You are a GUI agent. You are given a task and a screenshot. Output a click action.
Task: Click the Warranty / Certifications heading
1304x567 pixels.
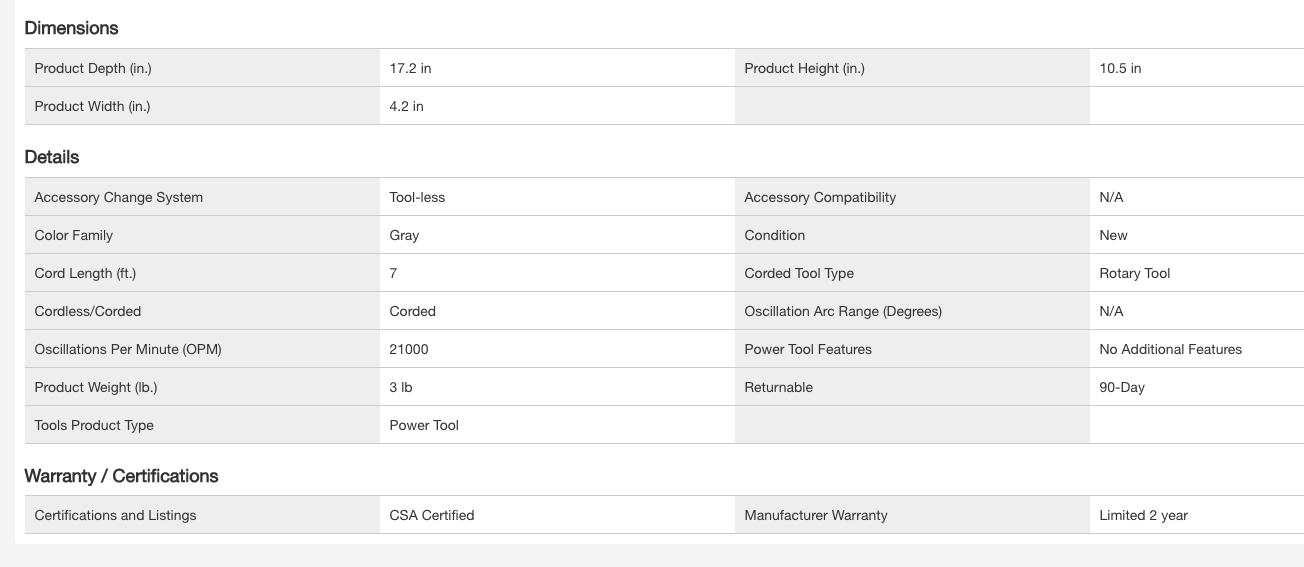[121, 476]
